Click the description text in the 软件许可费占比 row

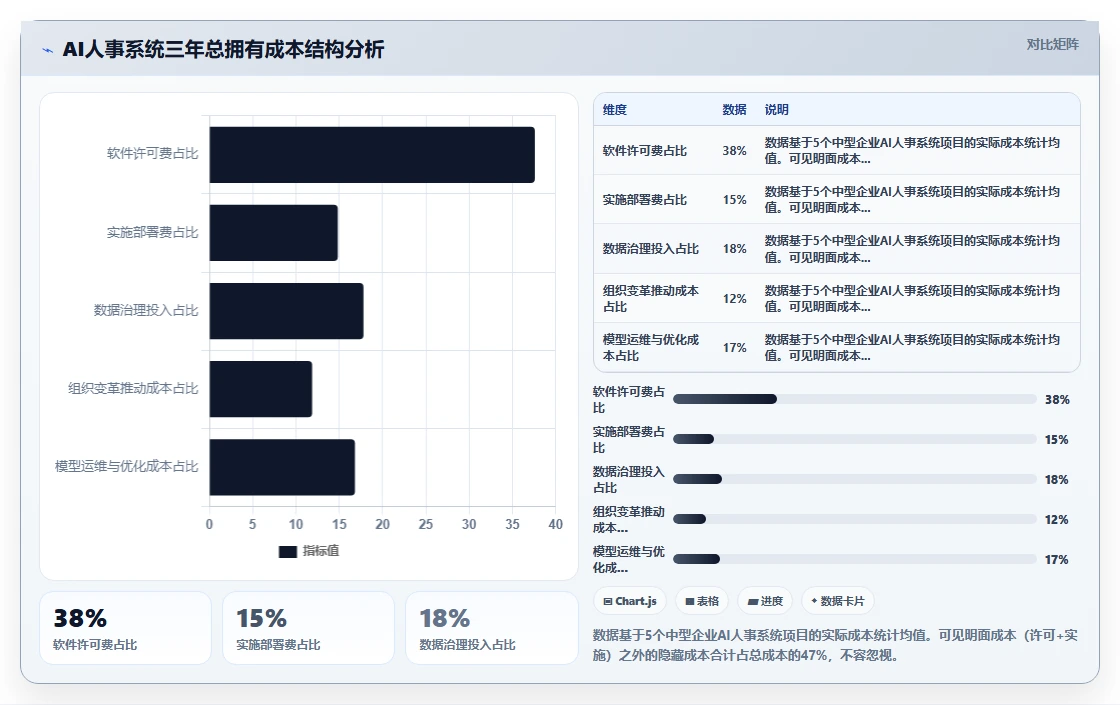(x=912, y=151)
